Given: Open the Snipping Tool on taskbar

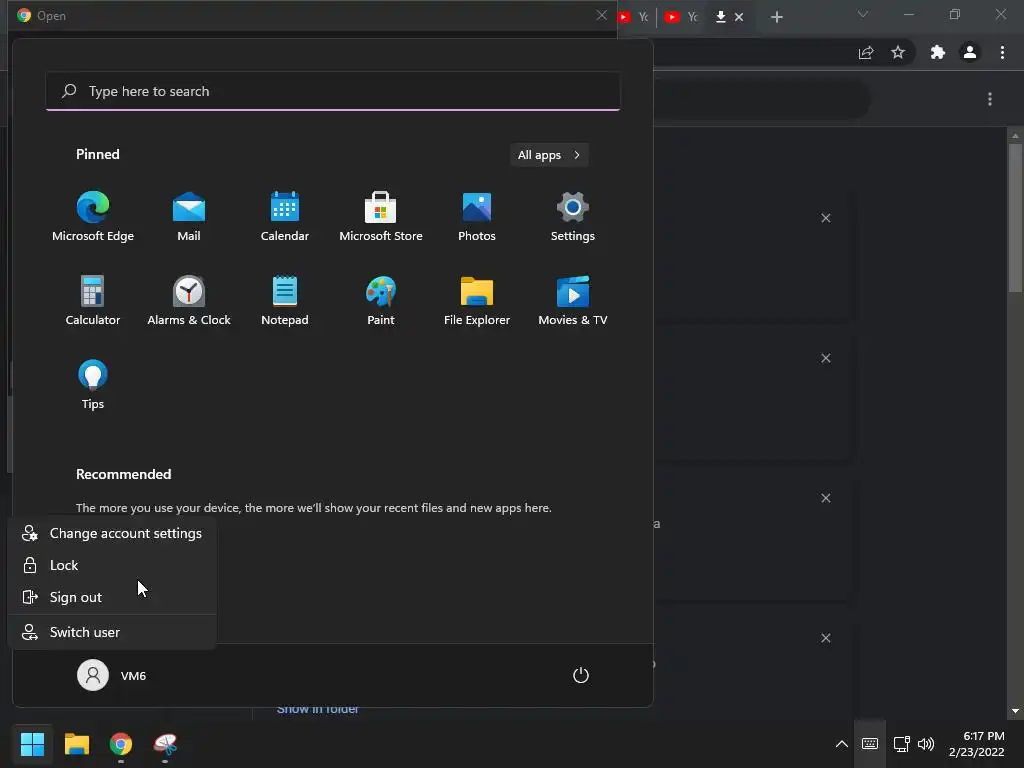Looking at the screenshot, I should pyautogui.click(x=165, y=744).
